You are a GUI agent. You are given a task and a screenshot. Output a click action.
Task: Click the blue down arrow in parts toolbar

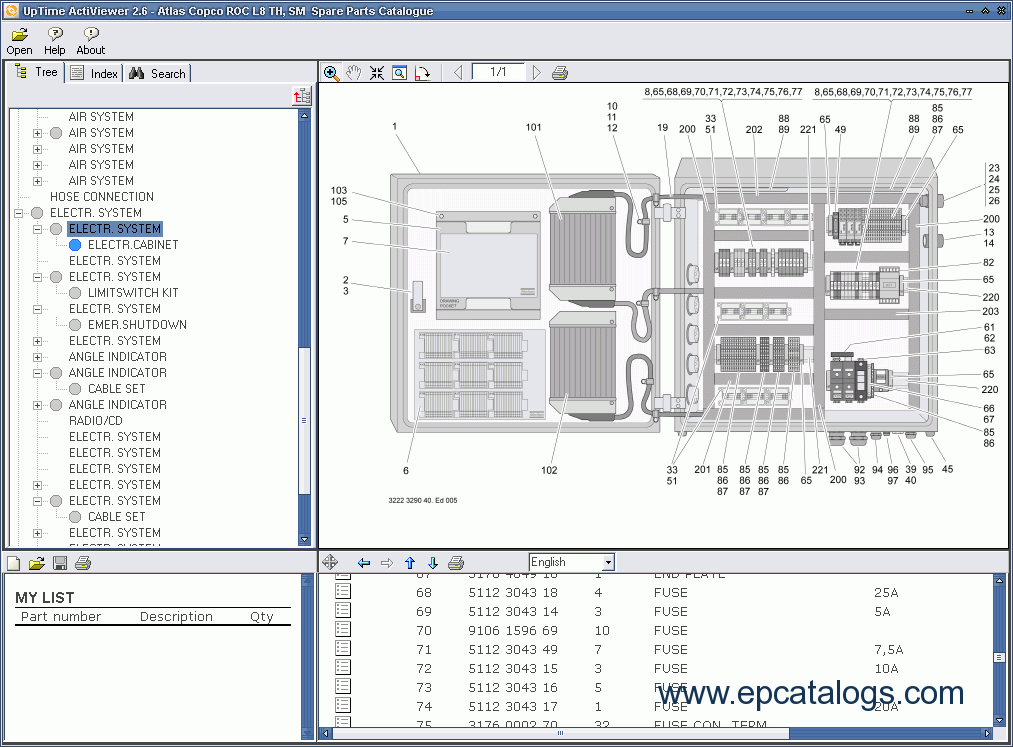pos(433,563)
